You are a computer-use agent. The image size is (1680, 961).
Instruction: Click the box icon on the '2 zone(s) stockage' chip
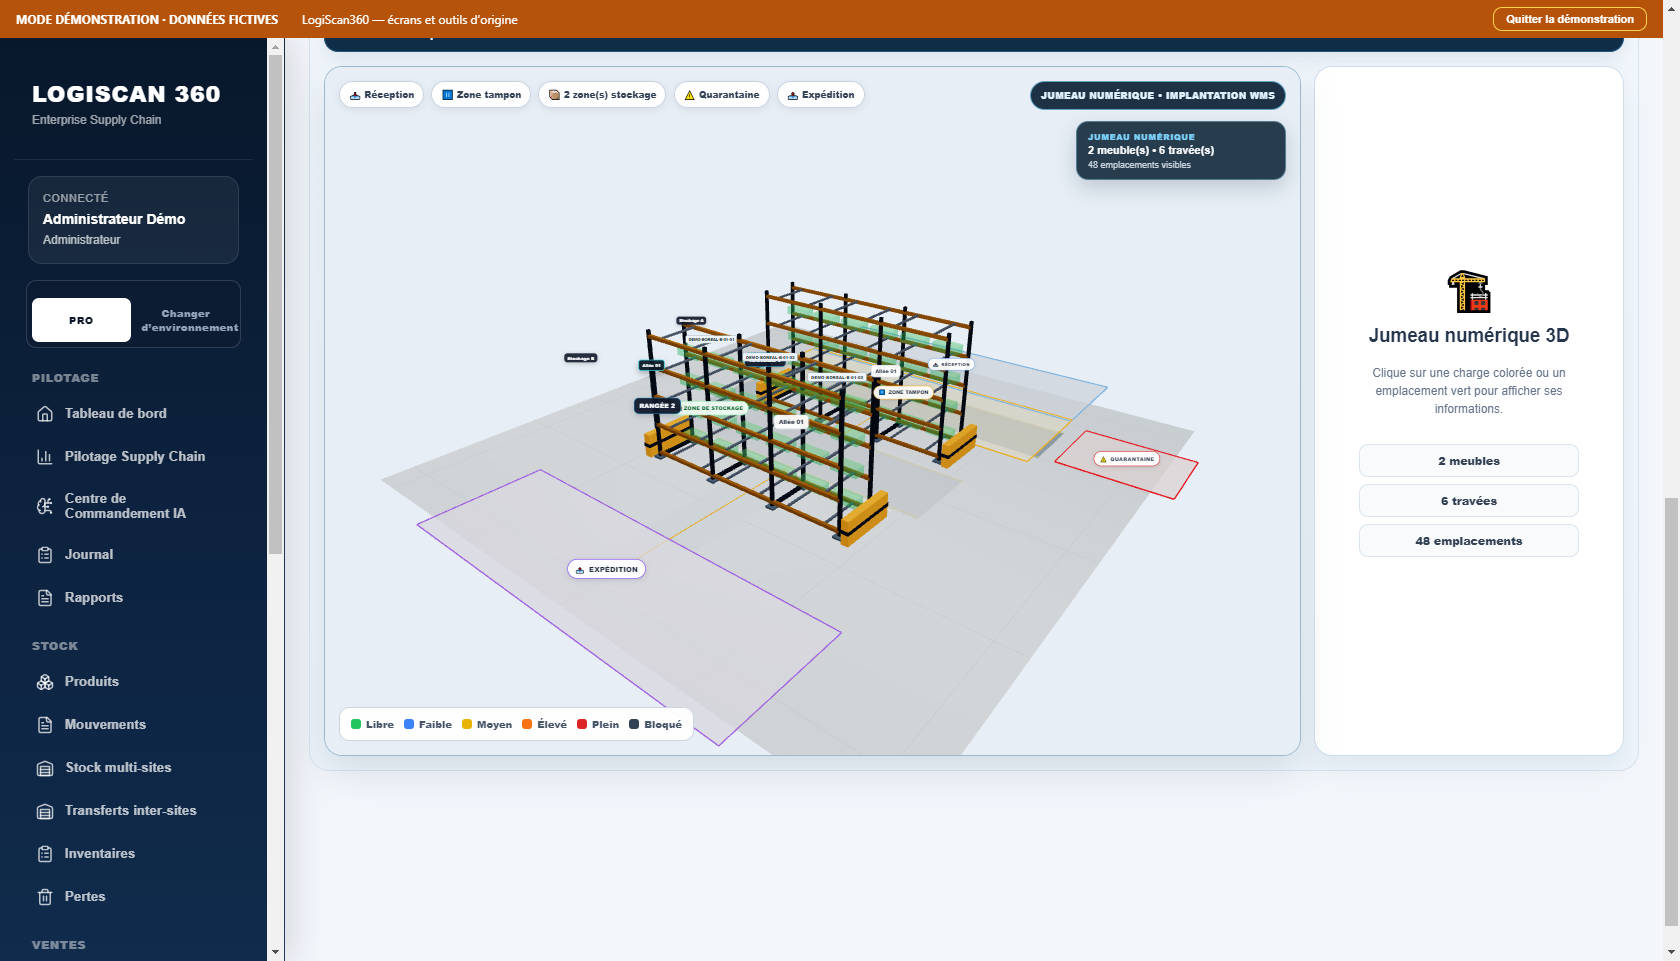tap(554, 95)
